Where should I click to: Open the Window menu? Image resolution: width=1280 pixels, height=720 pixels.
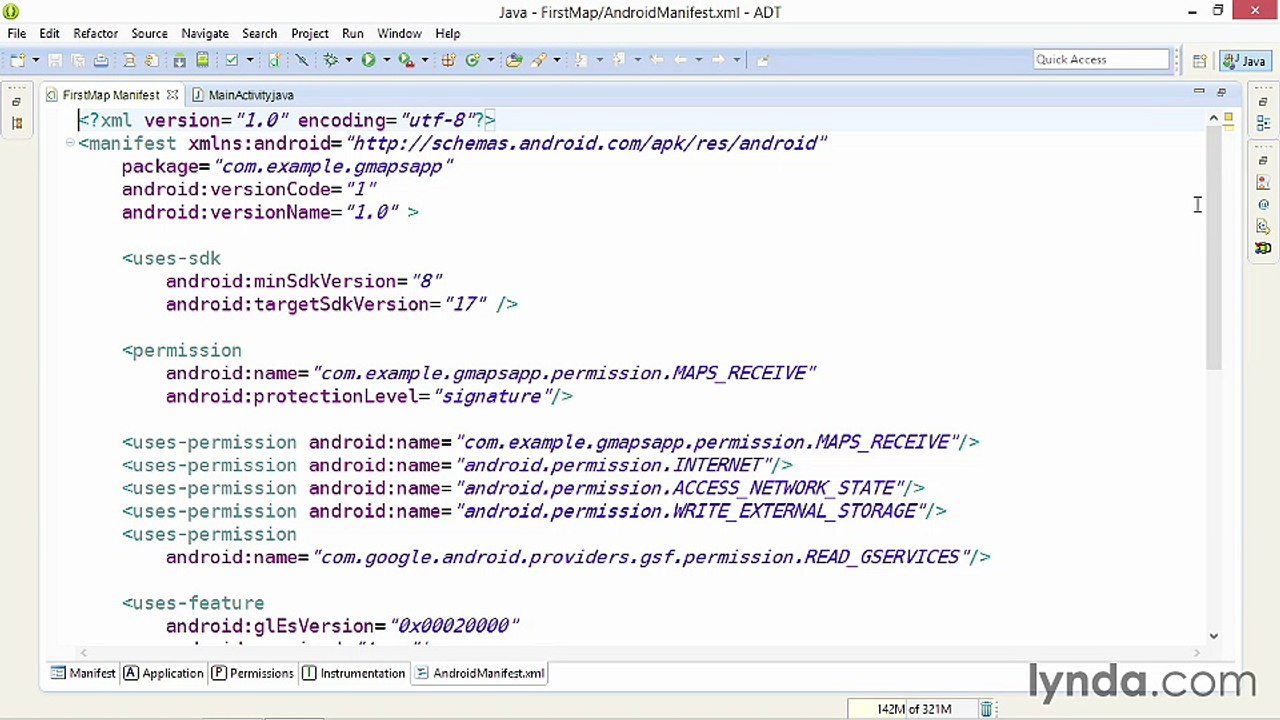click(x=399, y=33)
